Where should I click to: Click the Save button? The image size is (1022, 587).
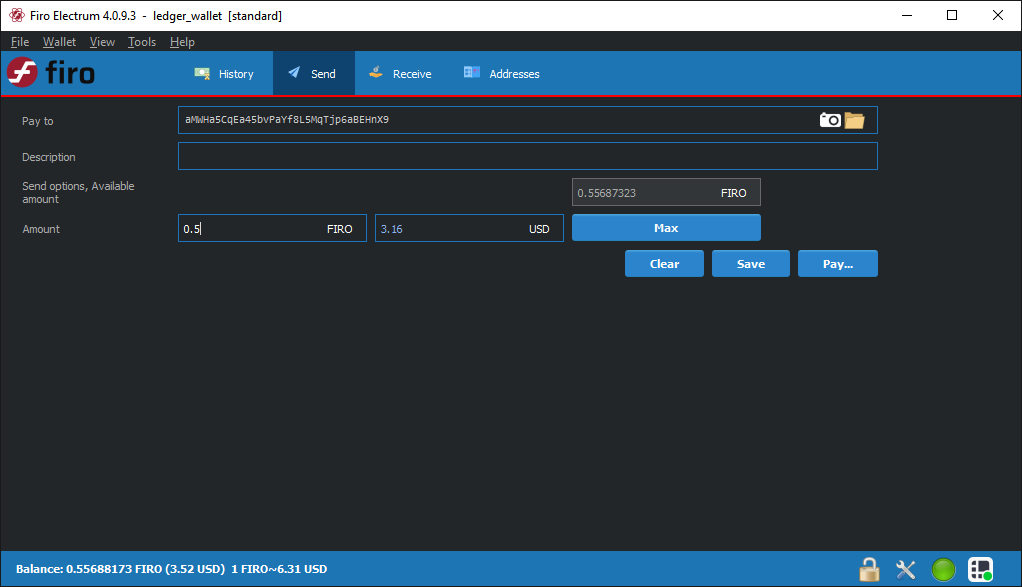[x=751, y=264]
